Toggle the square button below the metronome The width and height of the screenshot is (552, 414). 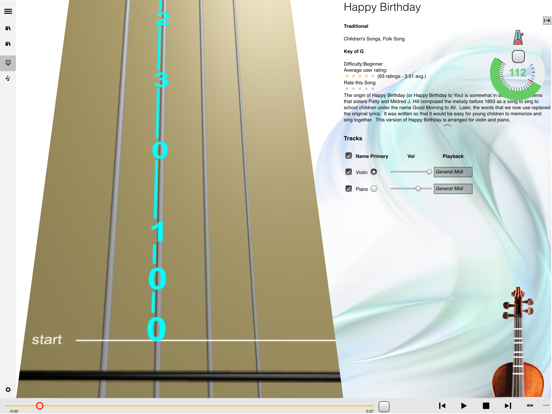[518, 56]
